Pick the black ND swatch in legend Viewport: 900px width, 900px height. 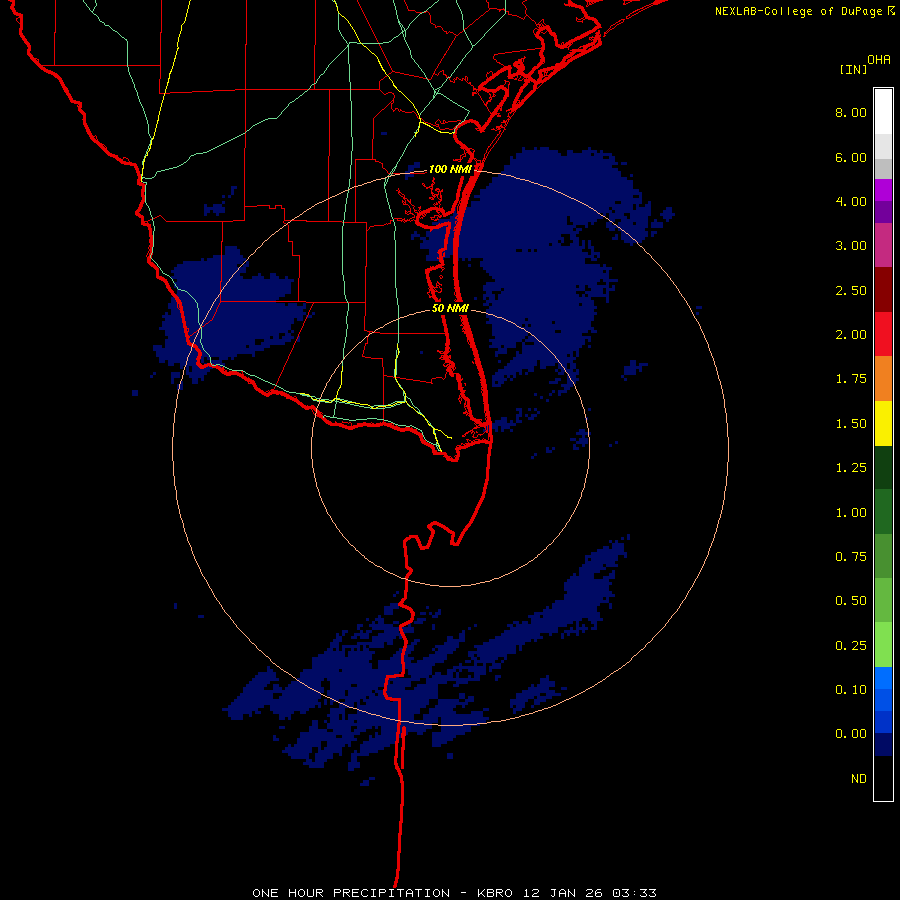tap(883, 778)
